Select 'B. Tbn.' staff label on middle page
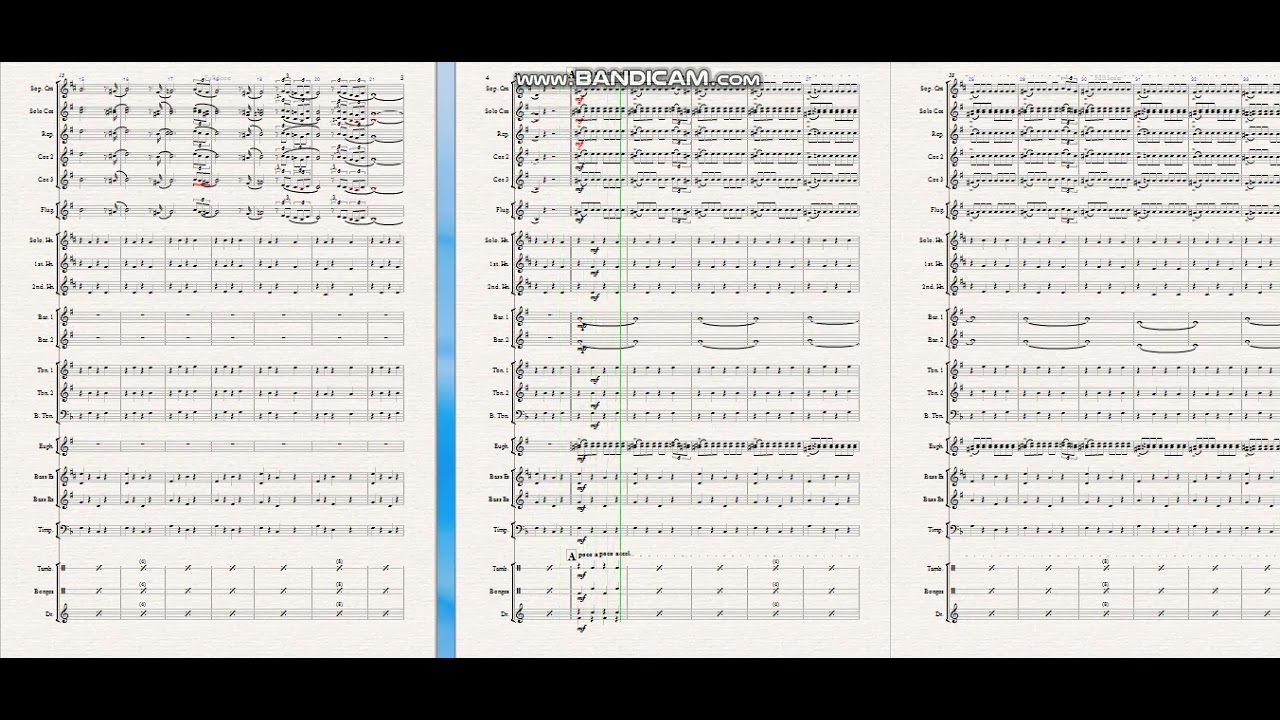 tap(499, 416)
